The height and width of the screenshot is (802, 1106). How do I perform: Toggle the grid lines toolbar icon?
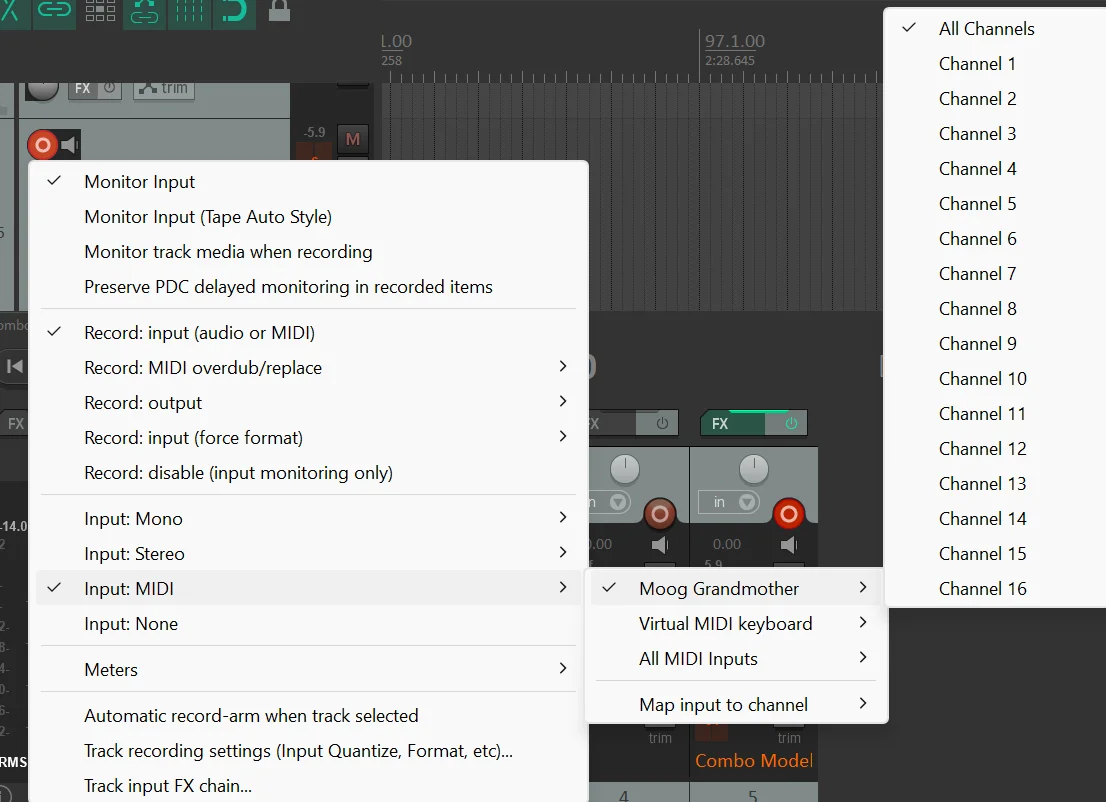click(x=189, y=11)
